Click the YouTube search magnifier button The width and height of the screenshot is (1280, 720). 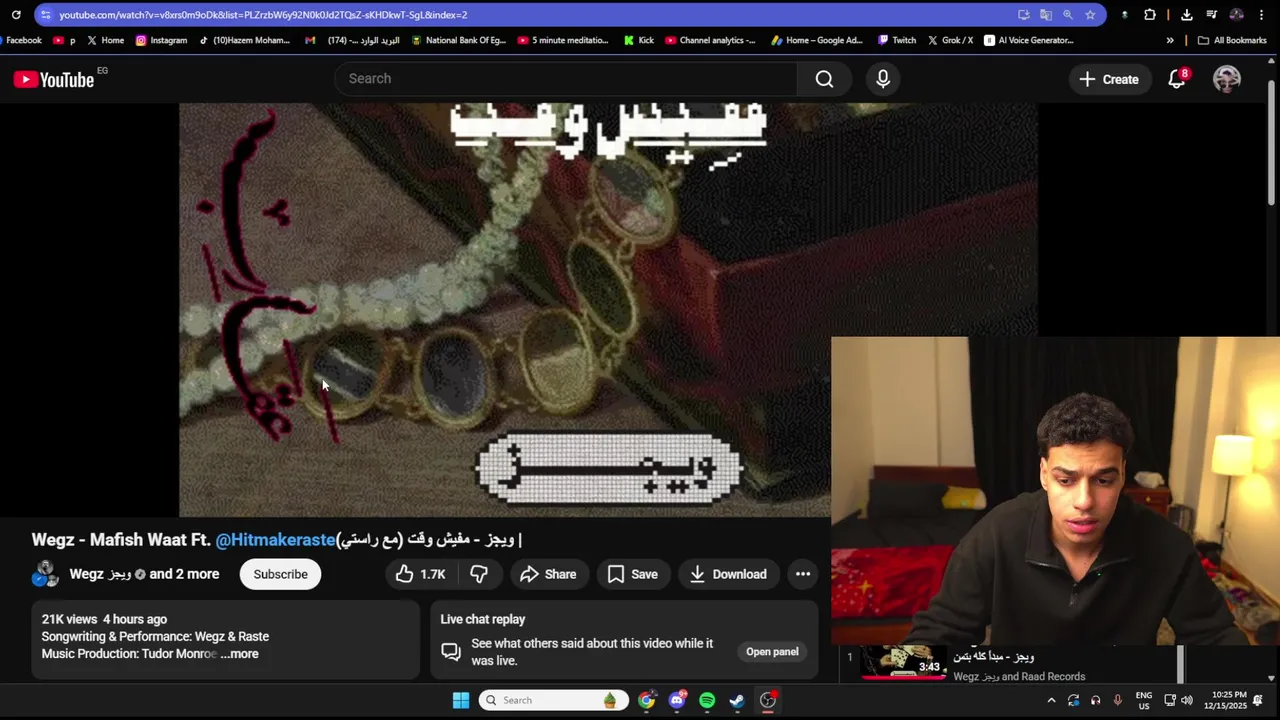(x=824, y=79)
